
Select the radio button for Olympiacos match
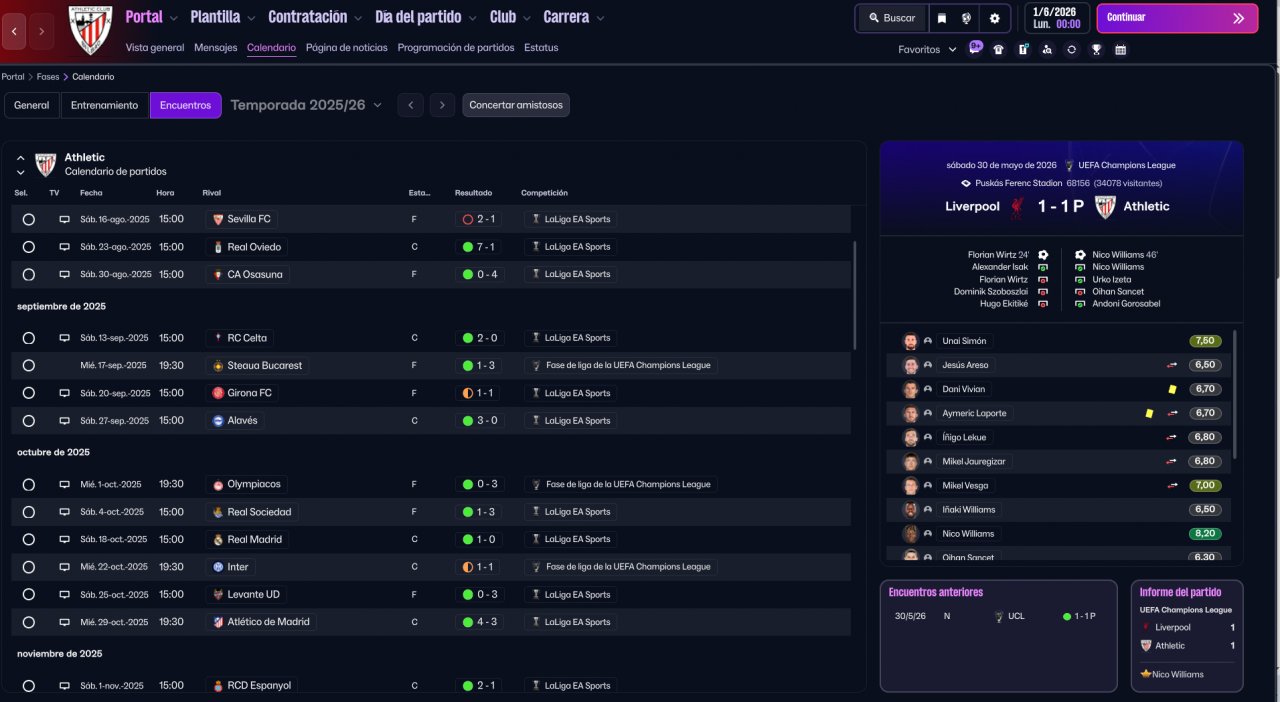28,484
